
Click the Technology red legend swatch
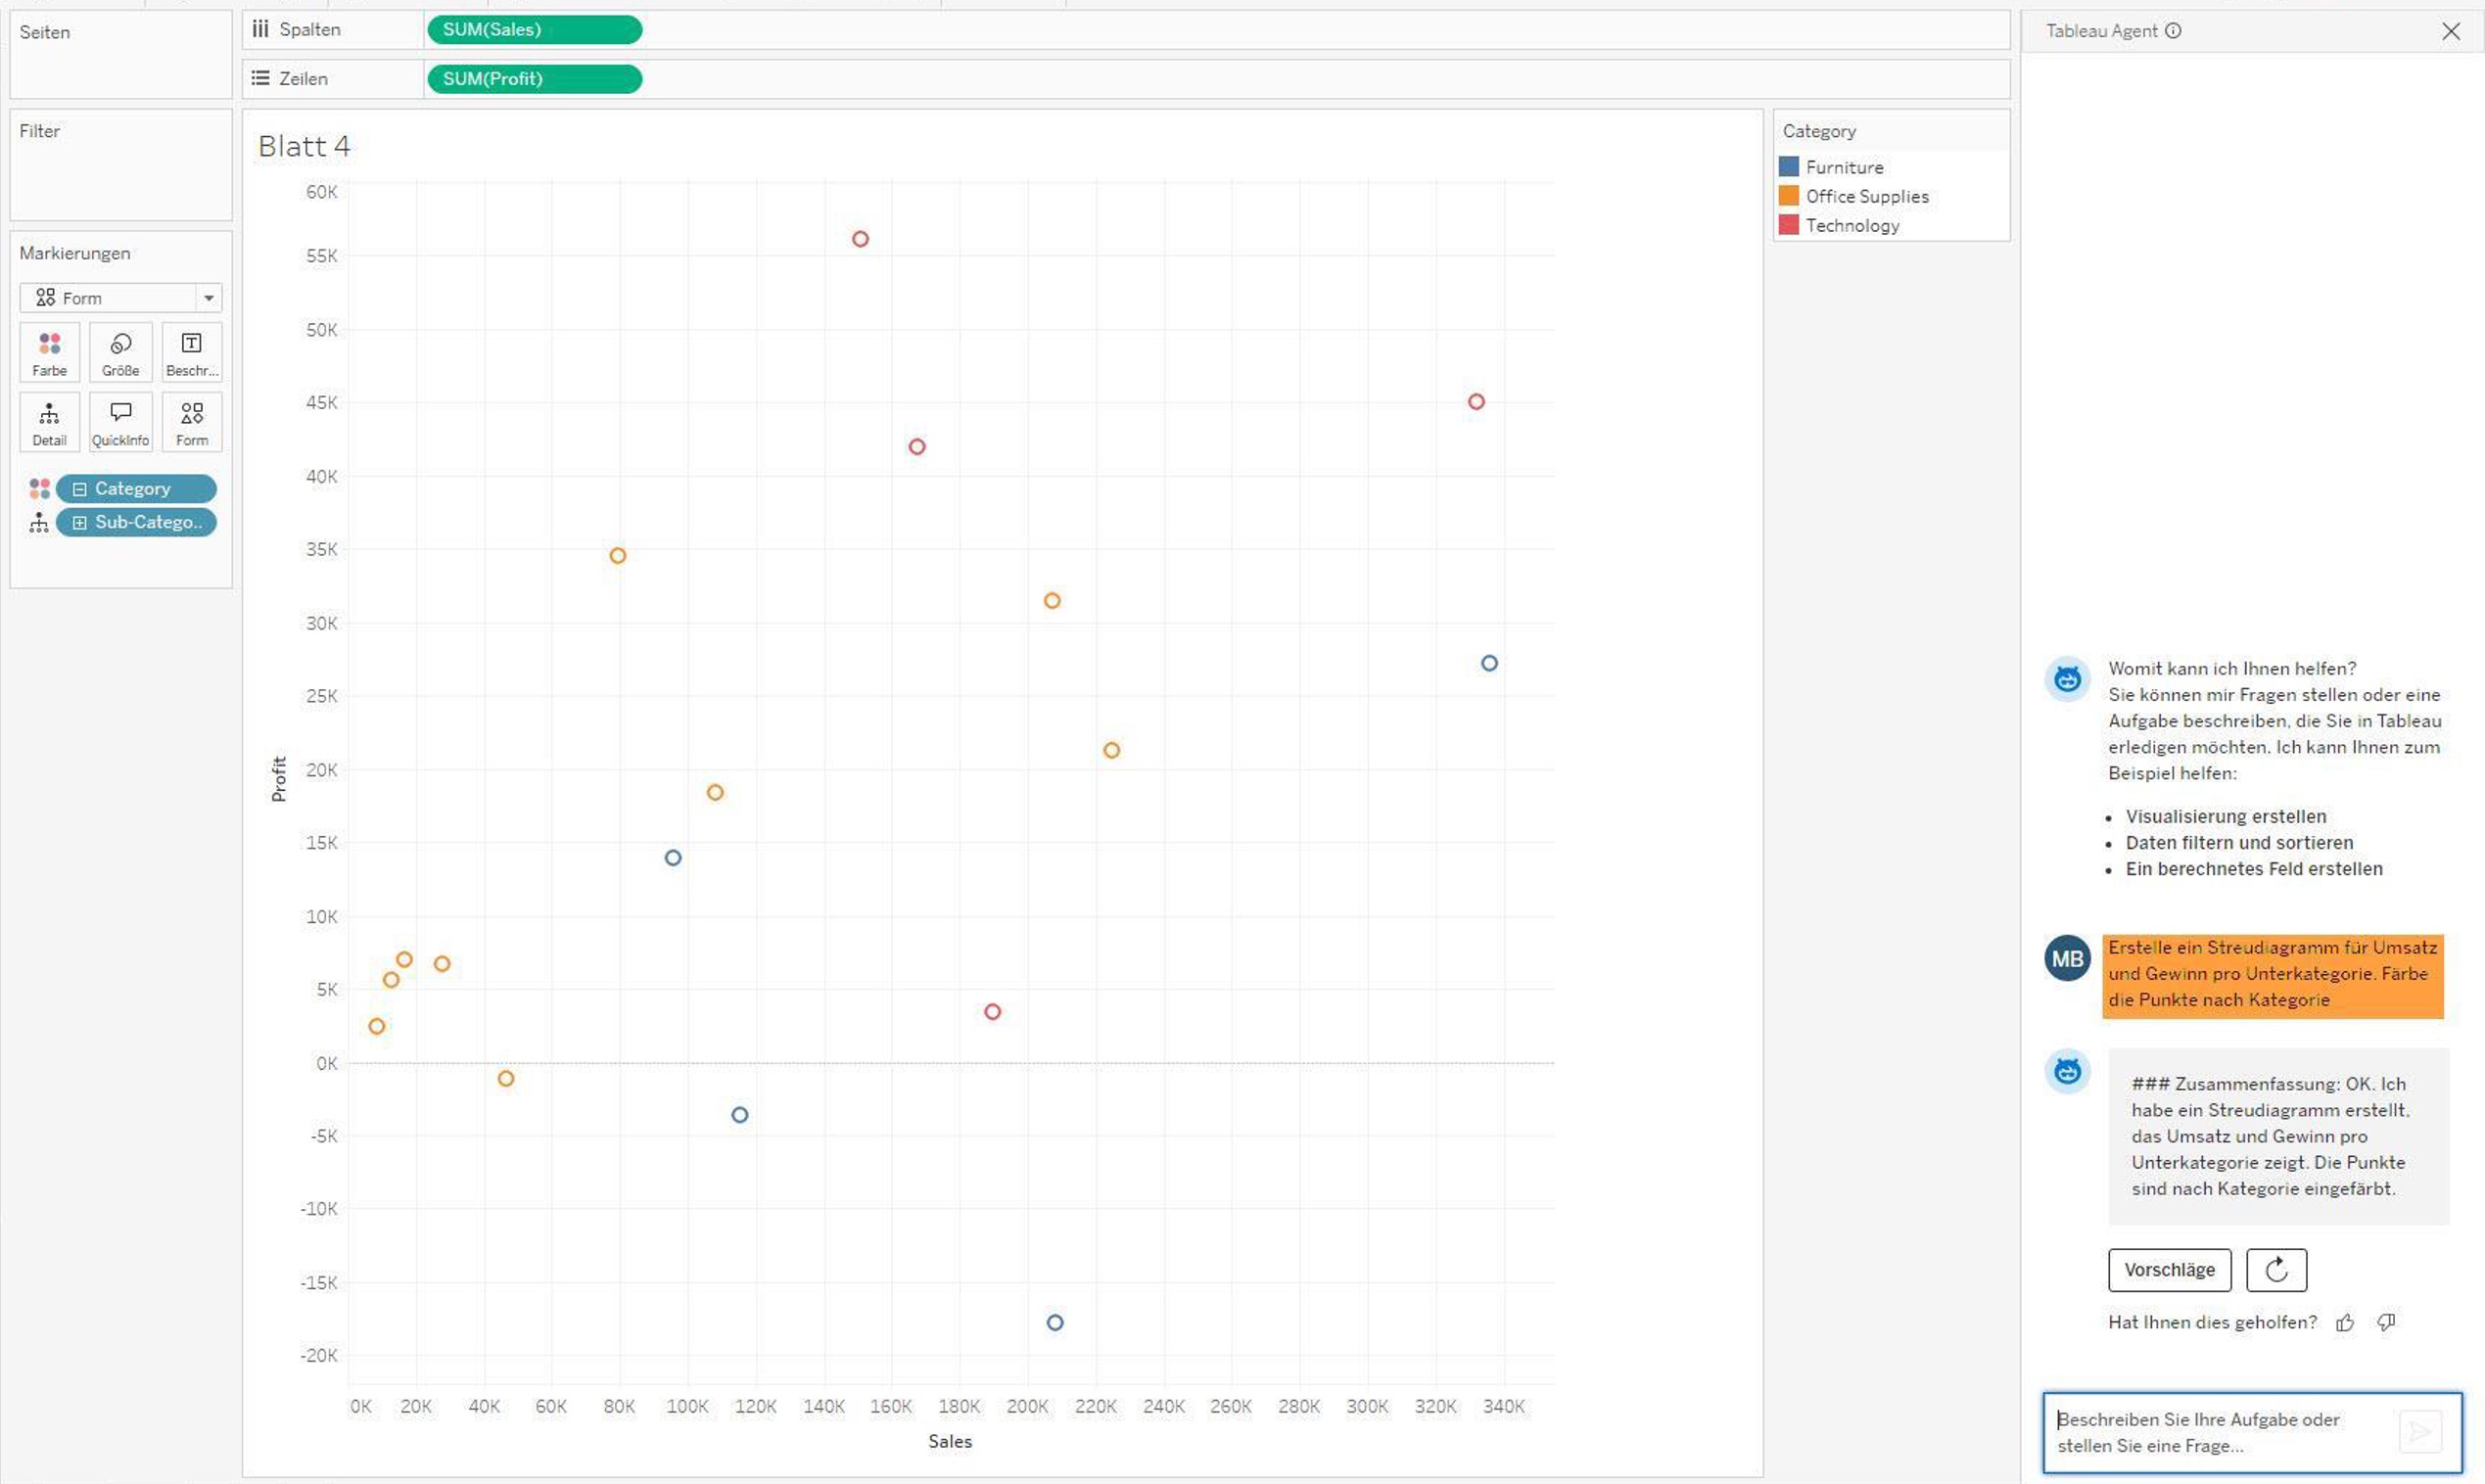pos(1789,225)
